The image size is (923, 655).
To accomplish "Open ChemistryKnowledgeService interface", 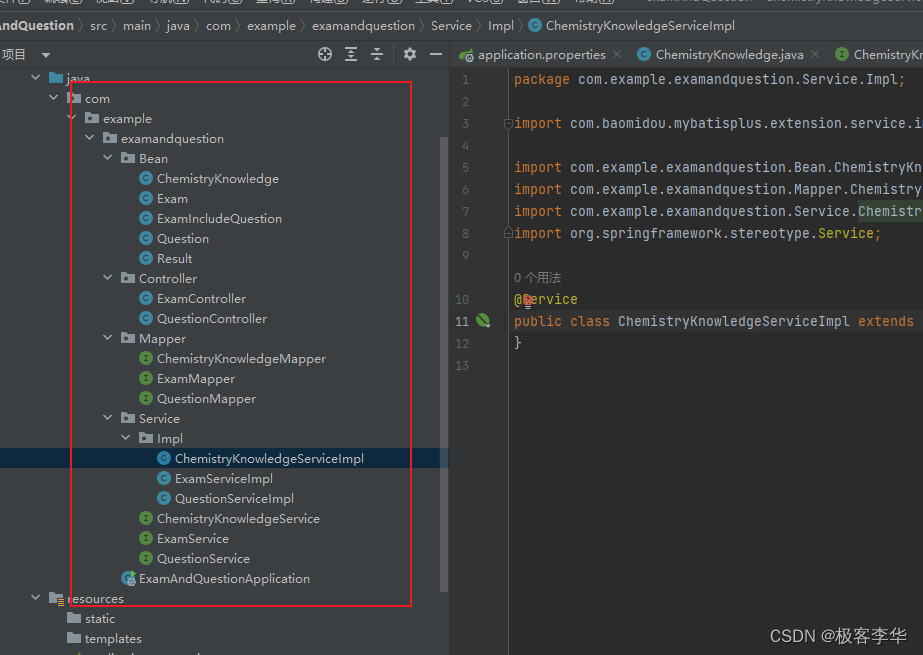I will 238,519.
